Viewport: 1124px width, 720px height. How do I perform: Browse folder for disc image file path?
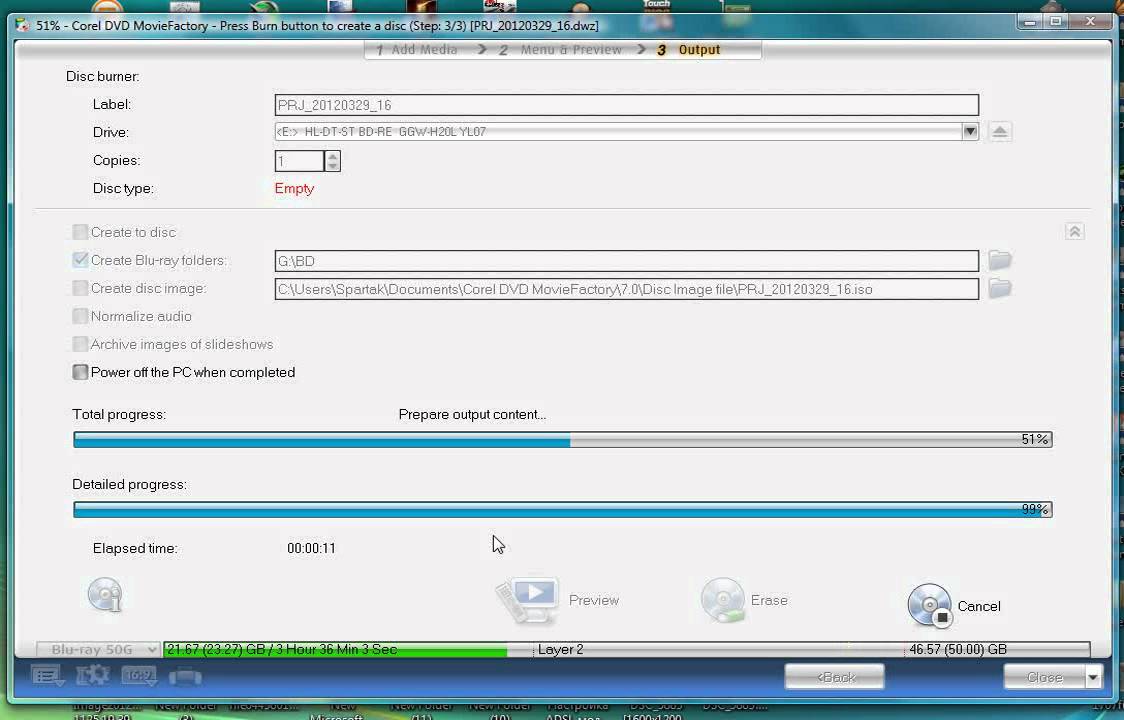tap(1000, 288)
